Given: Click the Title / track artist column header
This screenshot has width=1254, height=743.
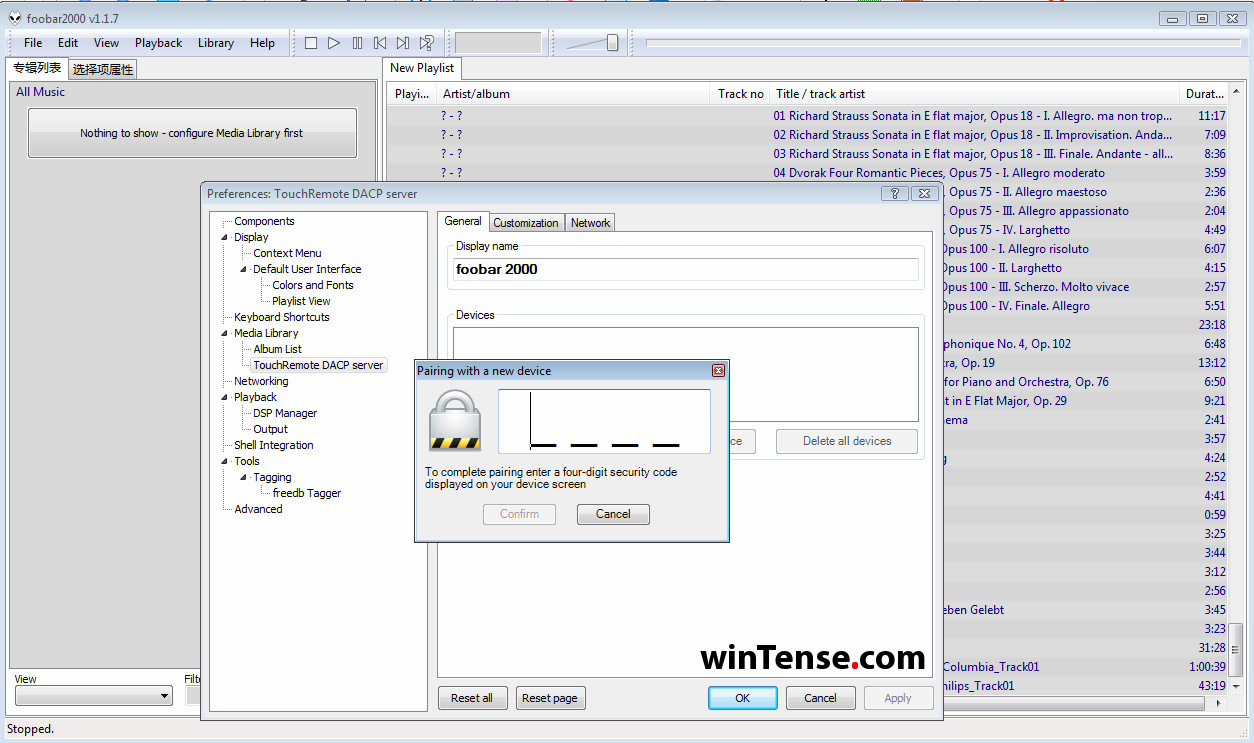Looking at the screenshot, I should pyautogui.click(x=976, y=94).
